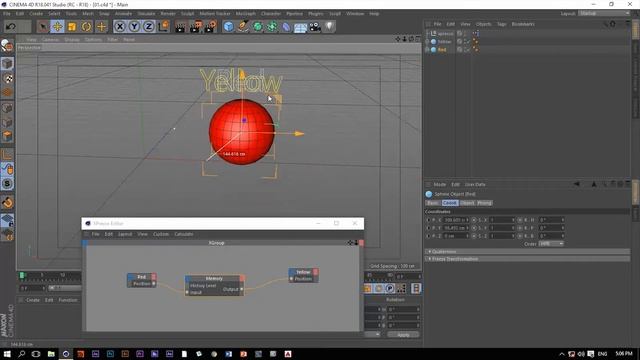The image size is (640, 360).
Task: Click Make Editable icon in left palette
Action: pos(7,46)
